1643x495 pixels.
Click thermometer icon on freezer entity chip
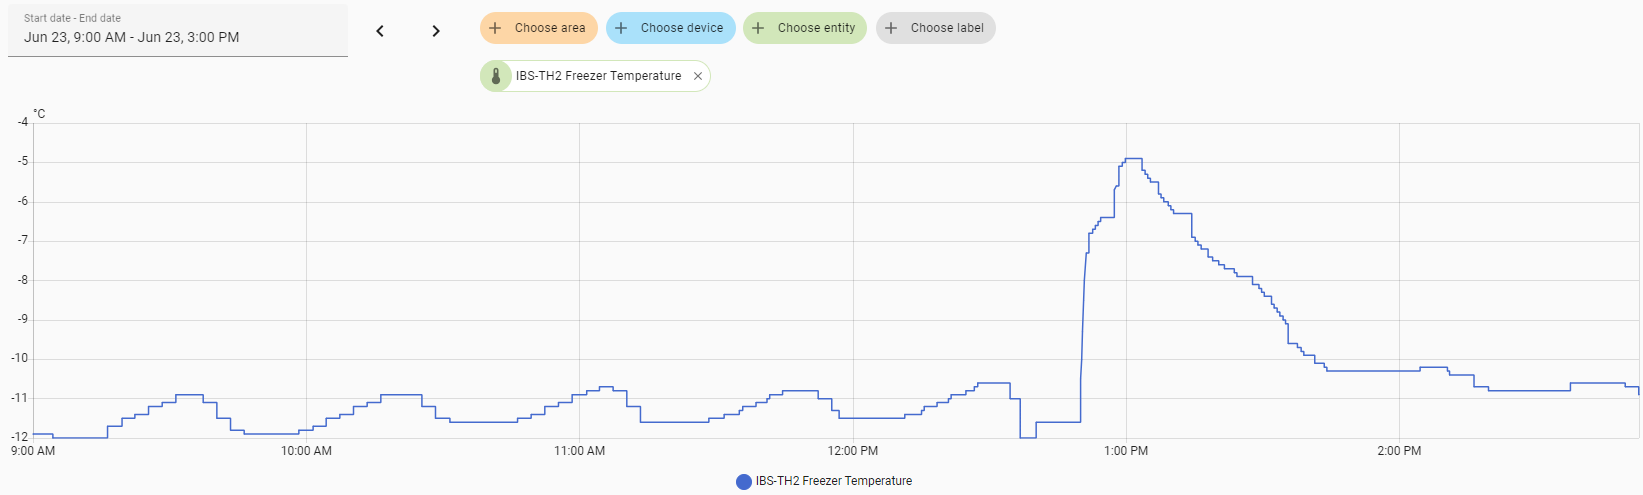click(496, 76)
